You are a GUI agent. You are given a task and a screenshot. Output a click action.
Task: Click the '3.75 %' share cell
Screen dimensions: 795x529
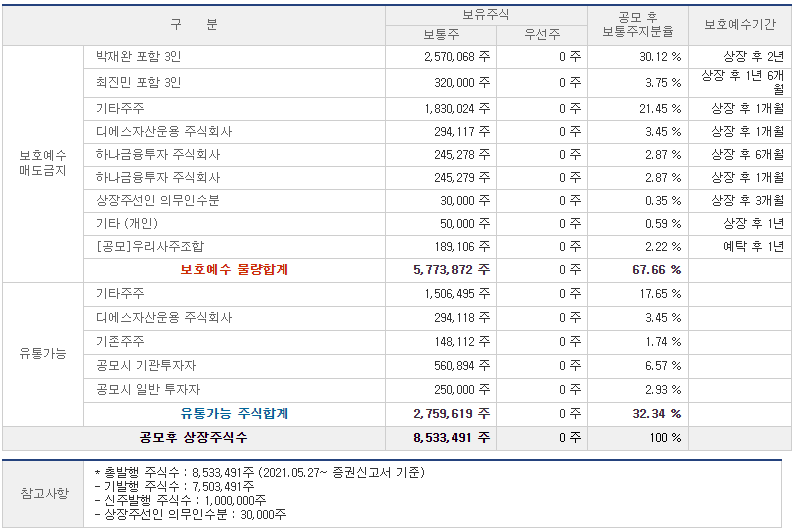click(x=663, y=83)
